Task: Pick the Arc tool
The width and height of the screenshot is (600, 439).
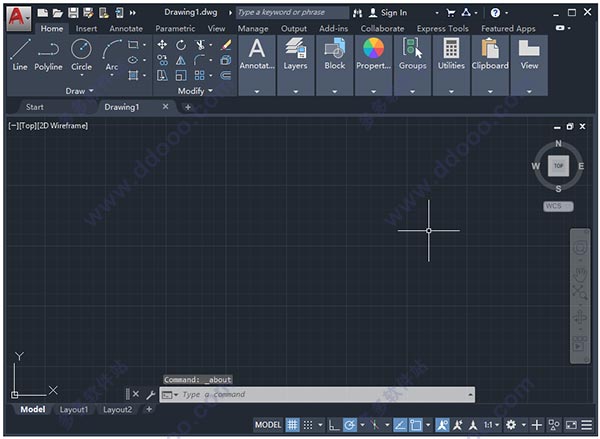Action: click(x=111, y=55)
